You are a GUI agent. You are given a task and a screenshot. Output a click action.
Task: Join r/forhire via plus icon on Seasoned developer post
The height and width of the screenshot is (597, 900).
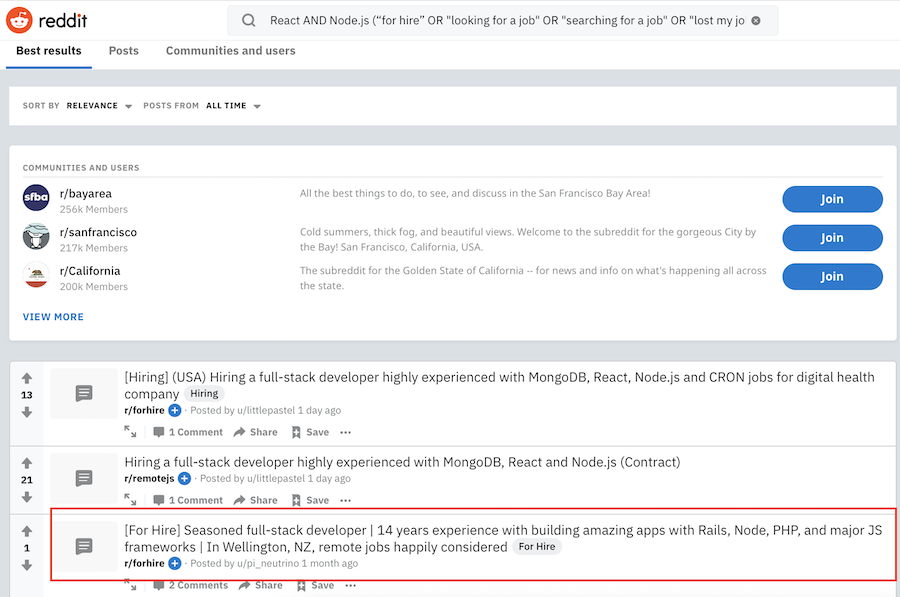click(175, 563)
